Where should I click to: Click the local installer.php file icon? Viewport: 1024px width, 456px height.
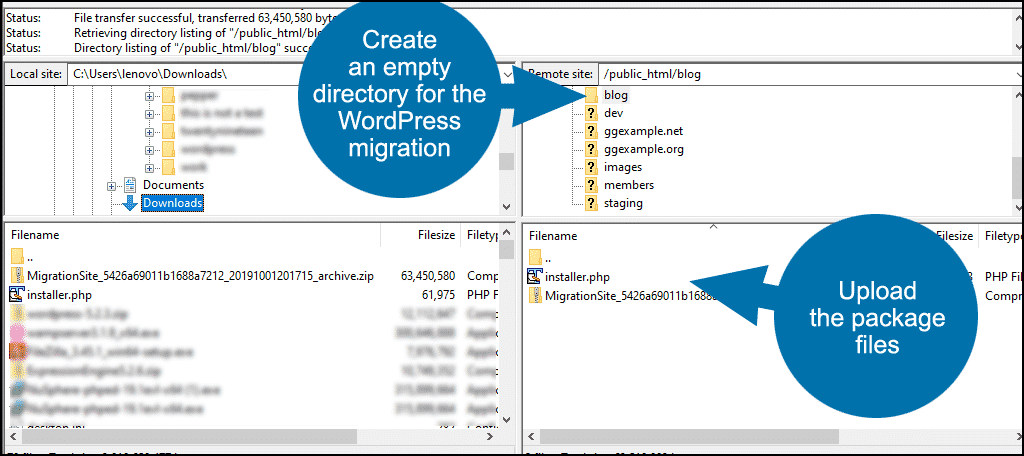tap(17, 295)
